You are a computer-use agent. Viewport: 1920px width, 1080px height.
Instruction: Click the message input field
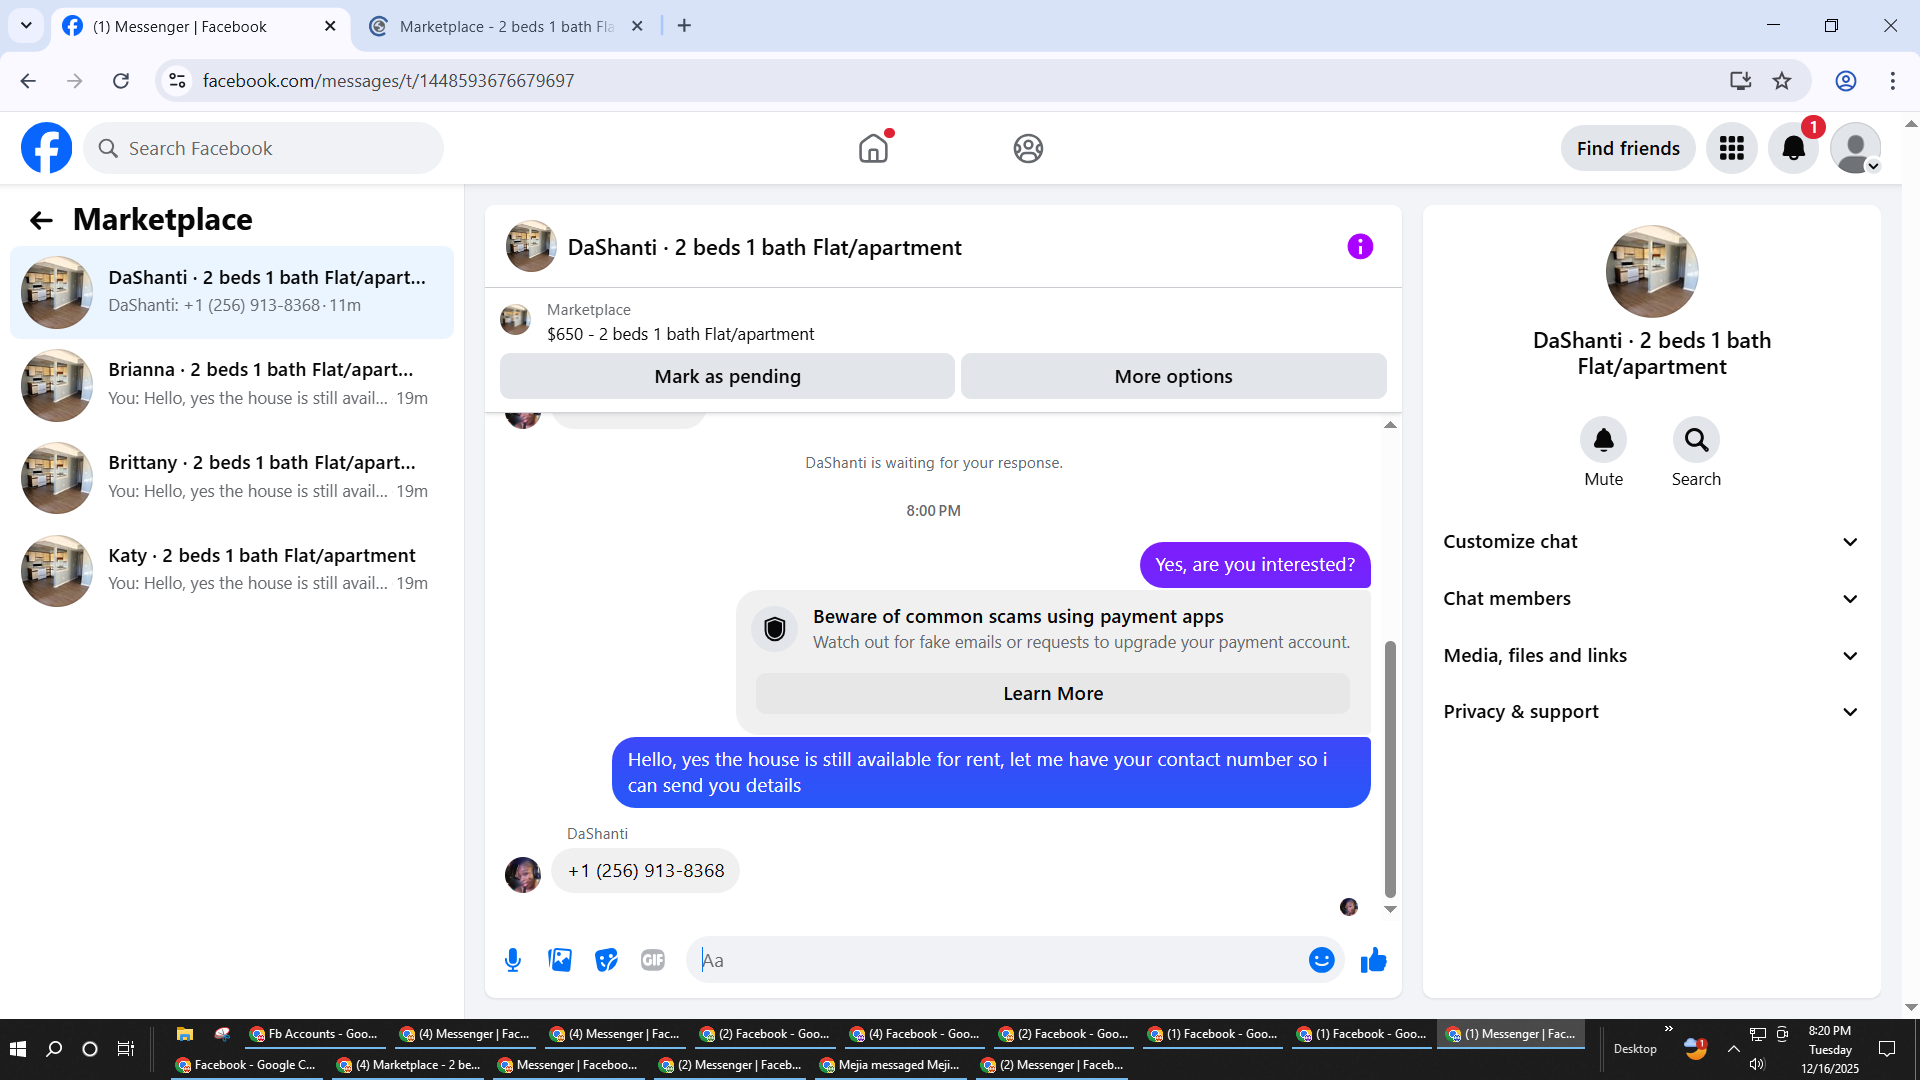(x=1000, y=961)
